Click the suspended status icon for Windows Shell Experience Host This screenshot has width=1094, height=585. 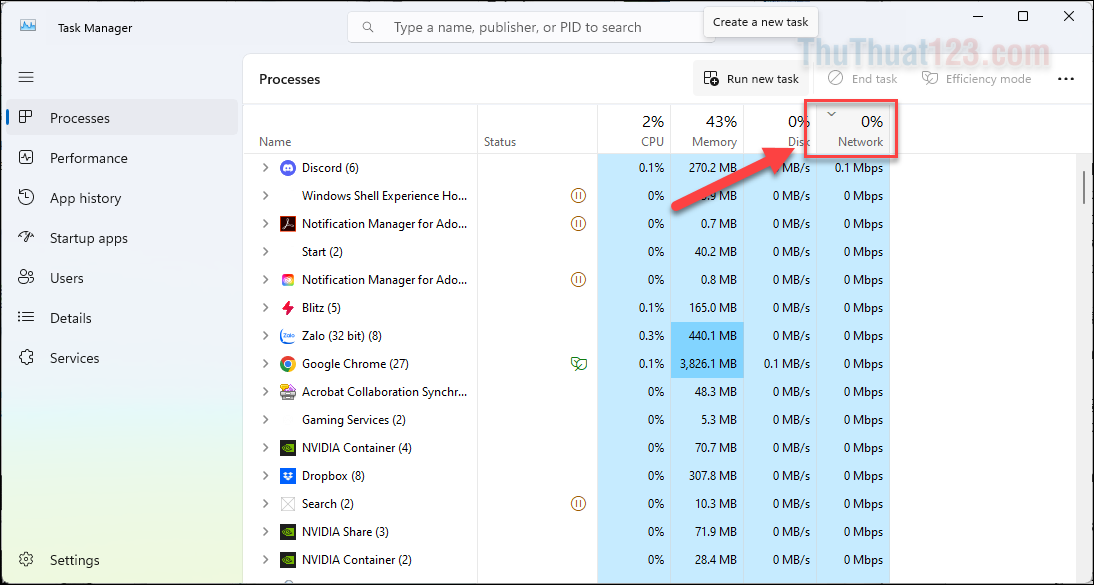(x=578, y=195)
